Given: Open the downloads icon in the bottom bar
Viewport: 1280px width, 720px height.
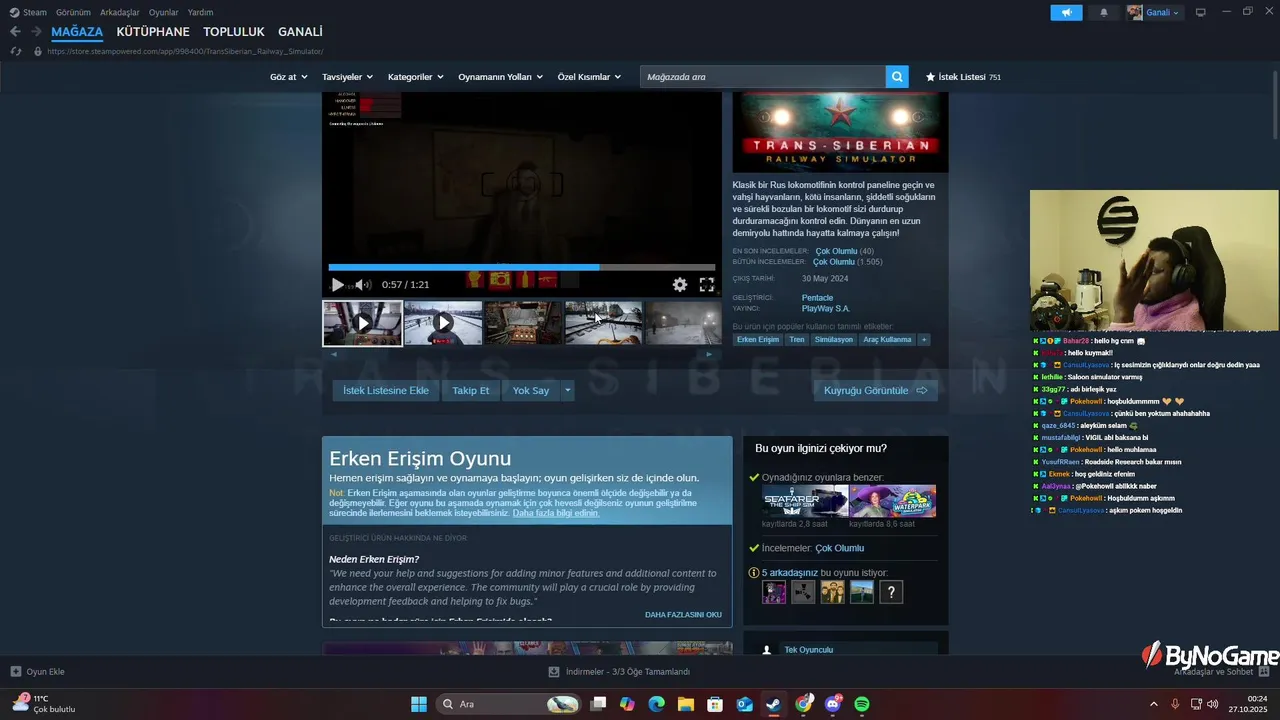Looking at the screenshot, I should click(554, 671).
